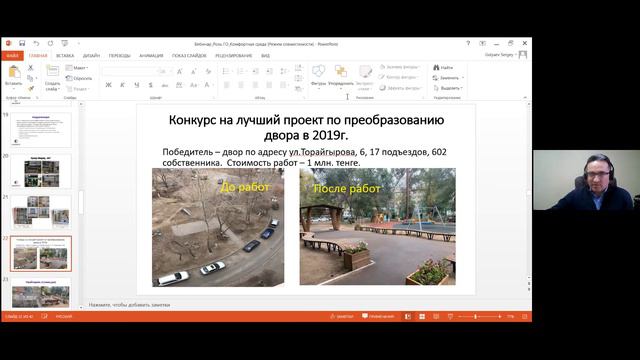Switch to Design (Дизайн) tab

(x=91, y=56)
